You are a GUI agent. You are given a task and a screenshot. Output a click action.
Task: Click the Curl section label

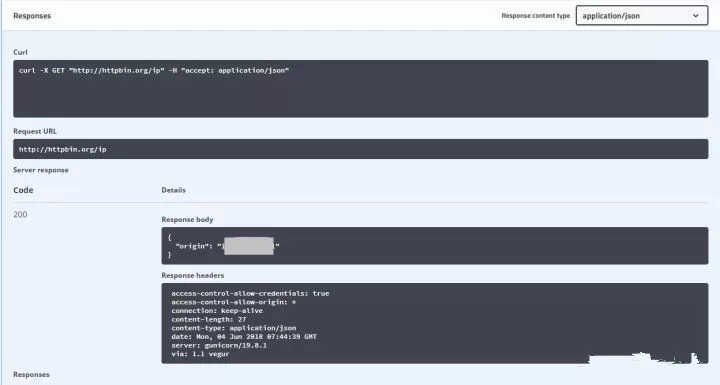coord(20,52)
